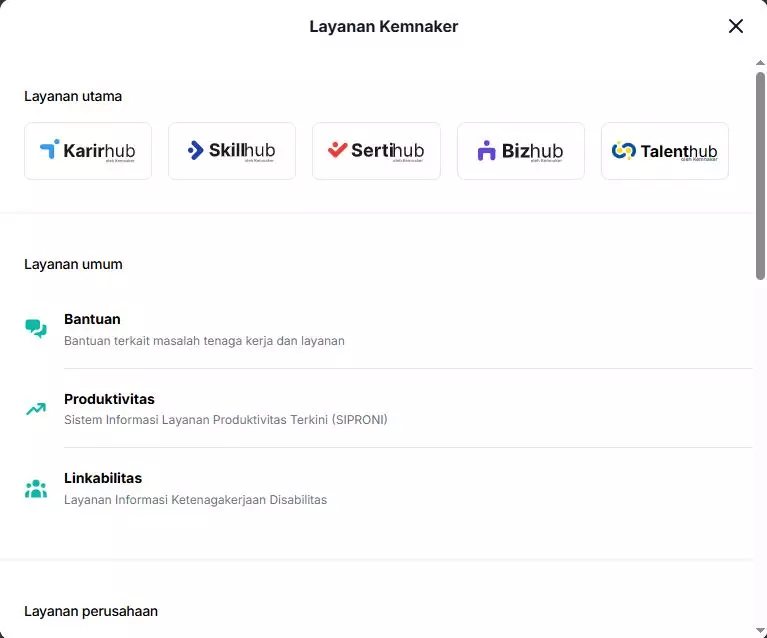Click the red Sertihub checkmark icon
Screen dimensions: 767x638
click(337, 150)
